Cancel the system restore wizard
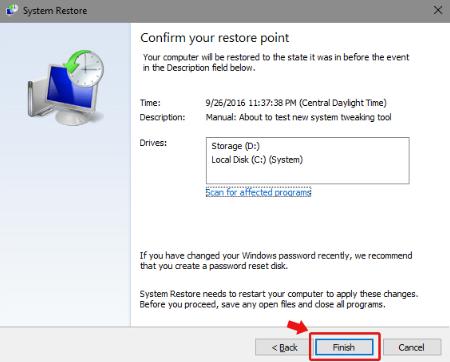This screenshot has height=362, width=450. [x=412, y=347]
